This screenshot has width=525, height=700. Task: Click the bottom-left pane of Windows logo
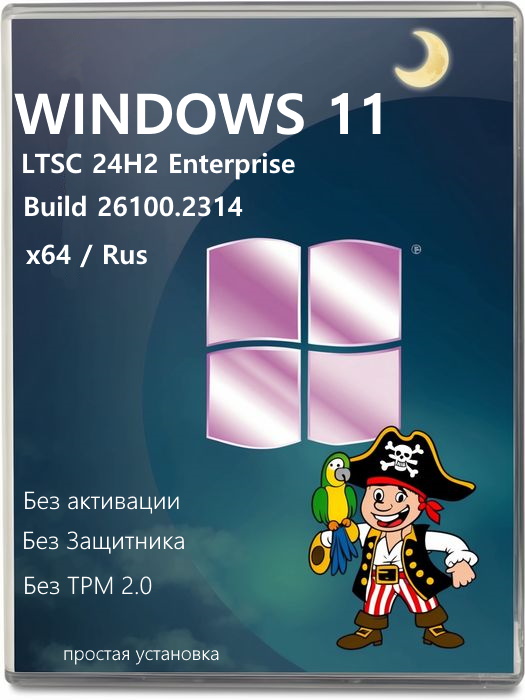(x=253, y=396)
